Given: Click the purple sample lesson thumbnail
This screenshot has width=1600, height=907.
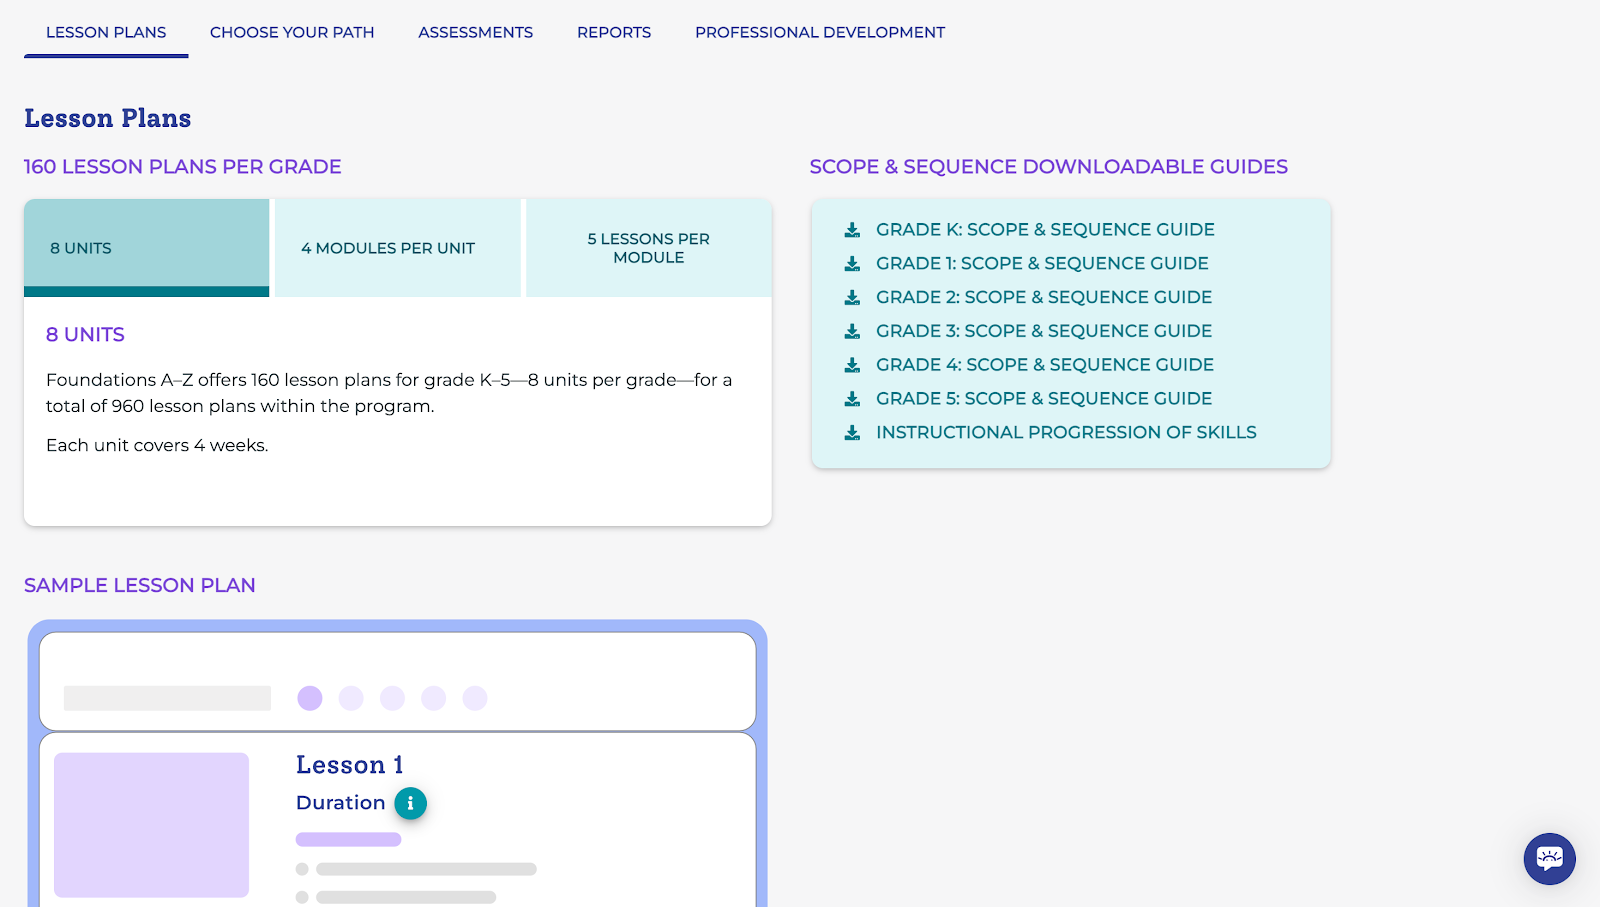Looking at the screenshot, I should coord(151,825).
